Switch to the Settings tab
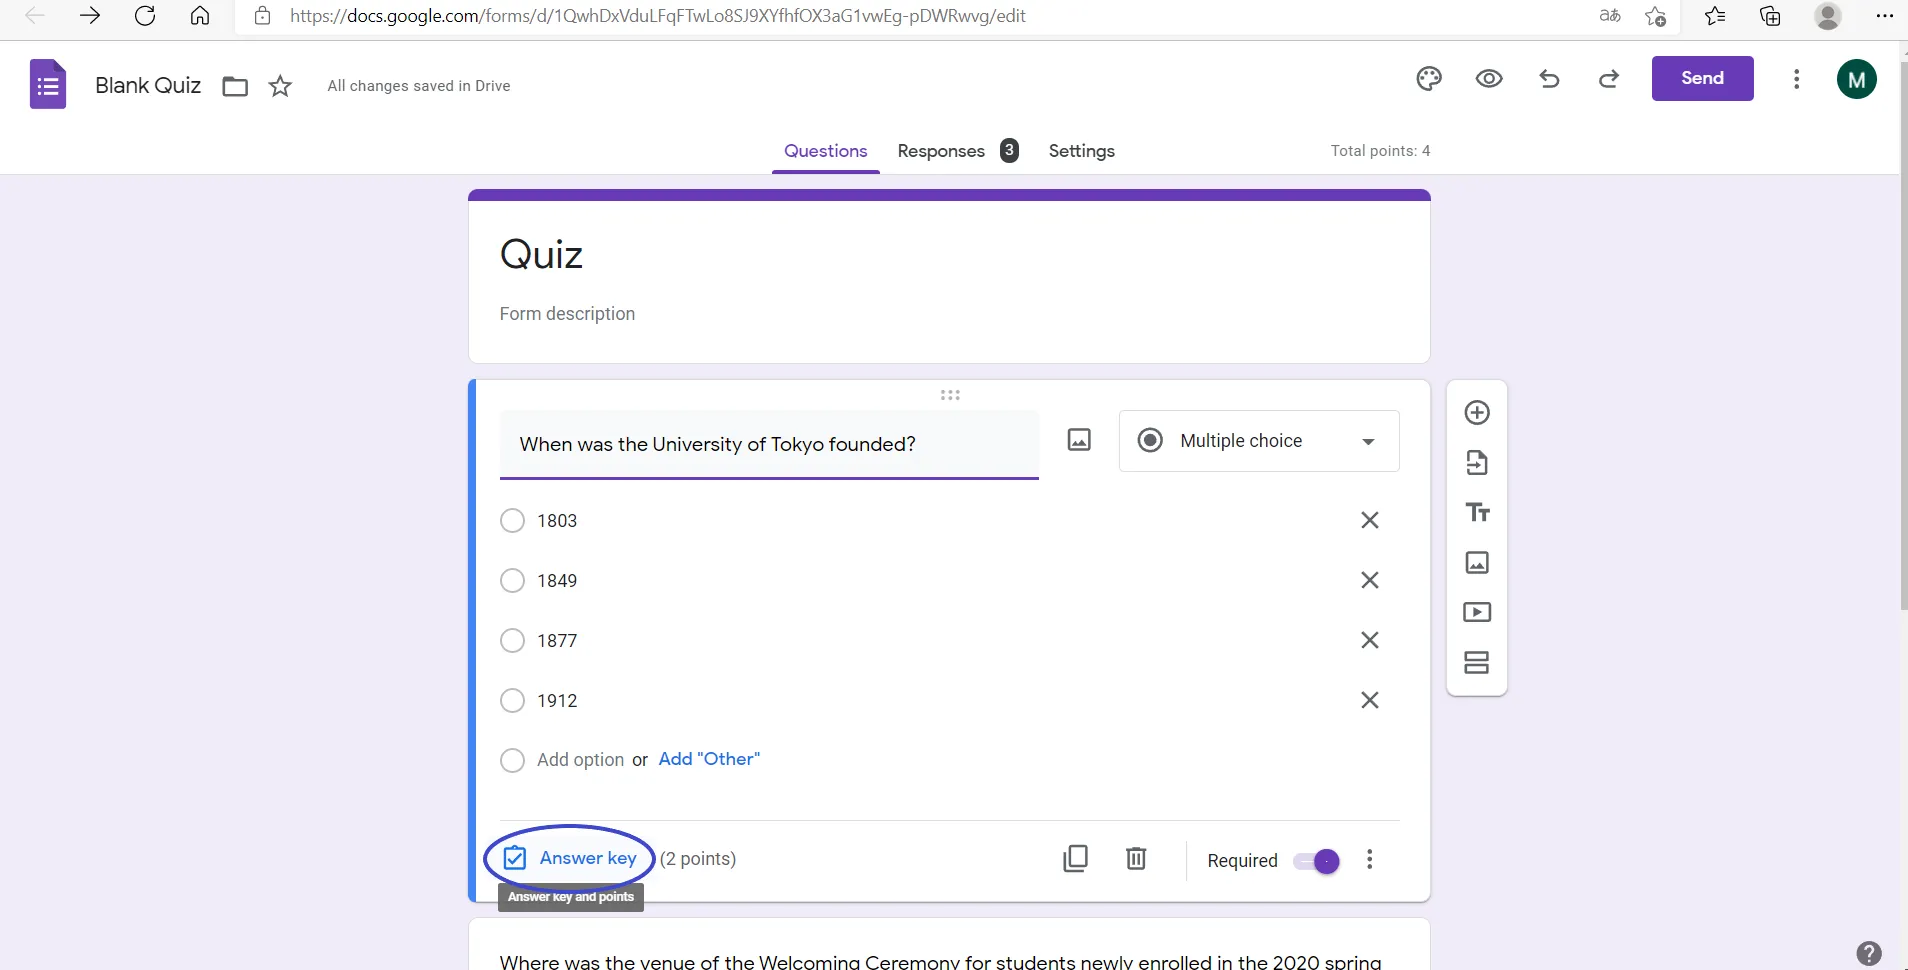 pyautogui.click(x=1081, y=151)
